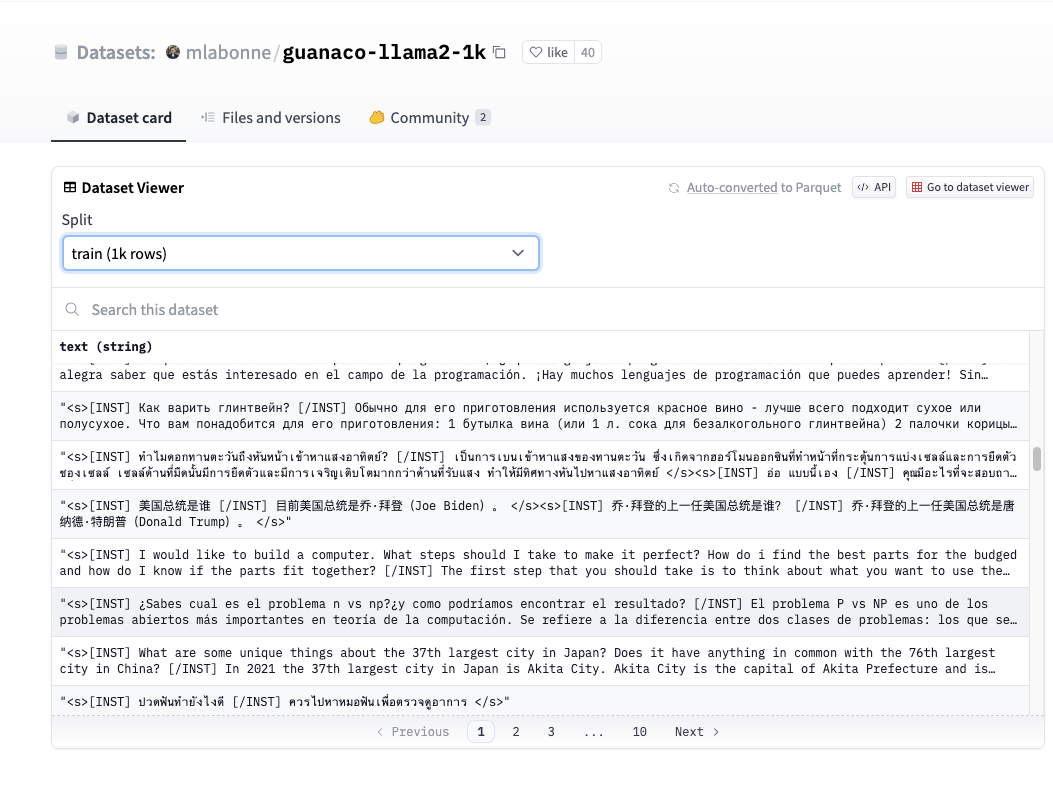Jump to page 10 of dataset
Image resolution: width=1053 pixels, height=792 pixels.
pos(639,732)
